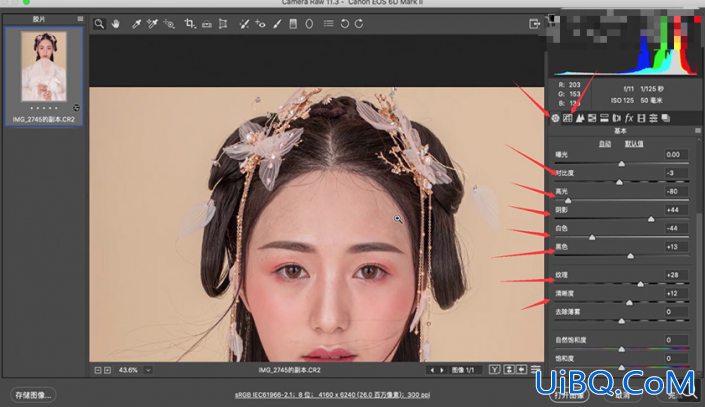Image resolution: width=705 pixels, height=407 pixels.
Task: Open the Split Toning panel tab
Action: coord(604,118)
